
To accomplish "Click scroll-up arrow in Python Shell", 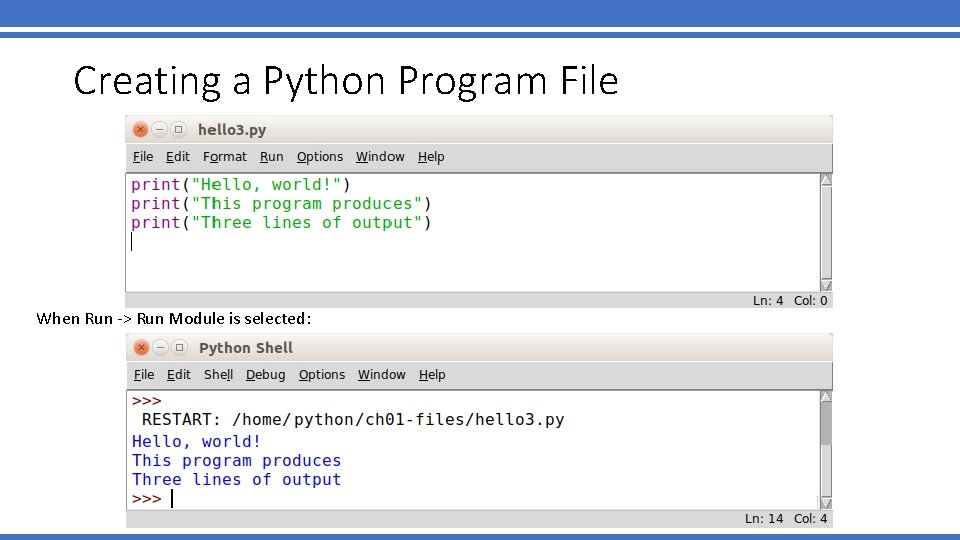I will [x=826, y=397].
